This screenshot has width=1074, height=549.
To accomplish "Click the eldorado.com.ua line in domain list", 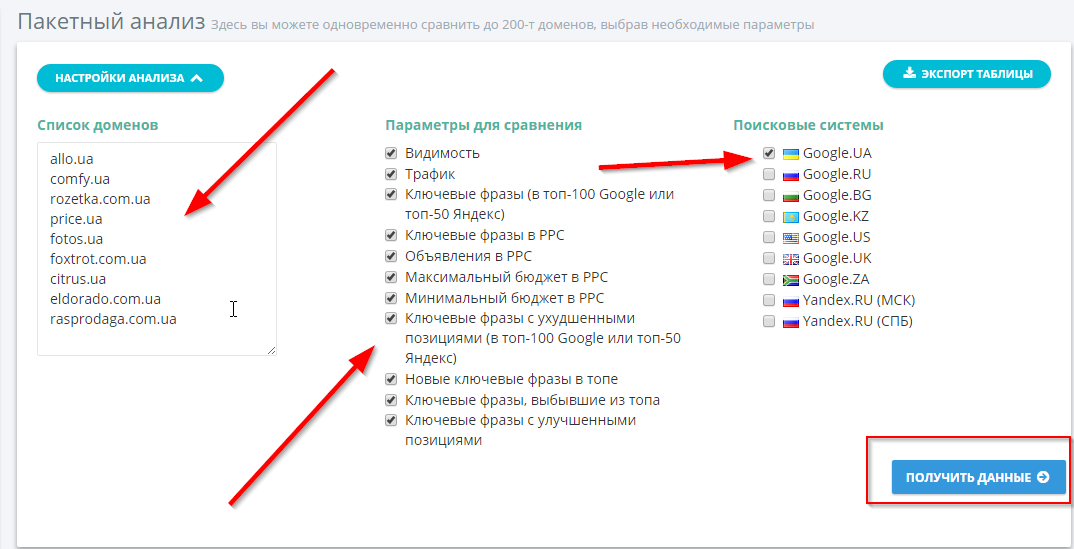I will point(105,299).
